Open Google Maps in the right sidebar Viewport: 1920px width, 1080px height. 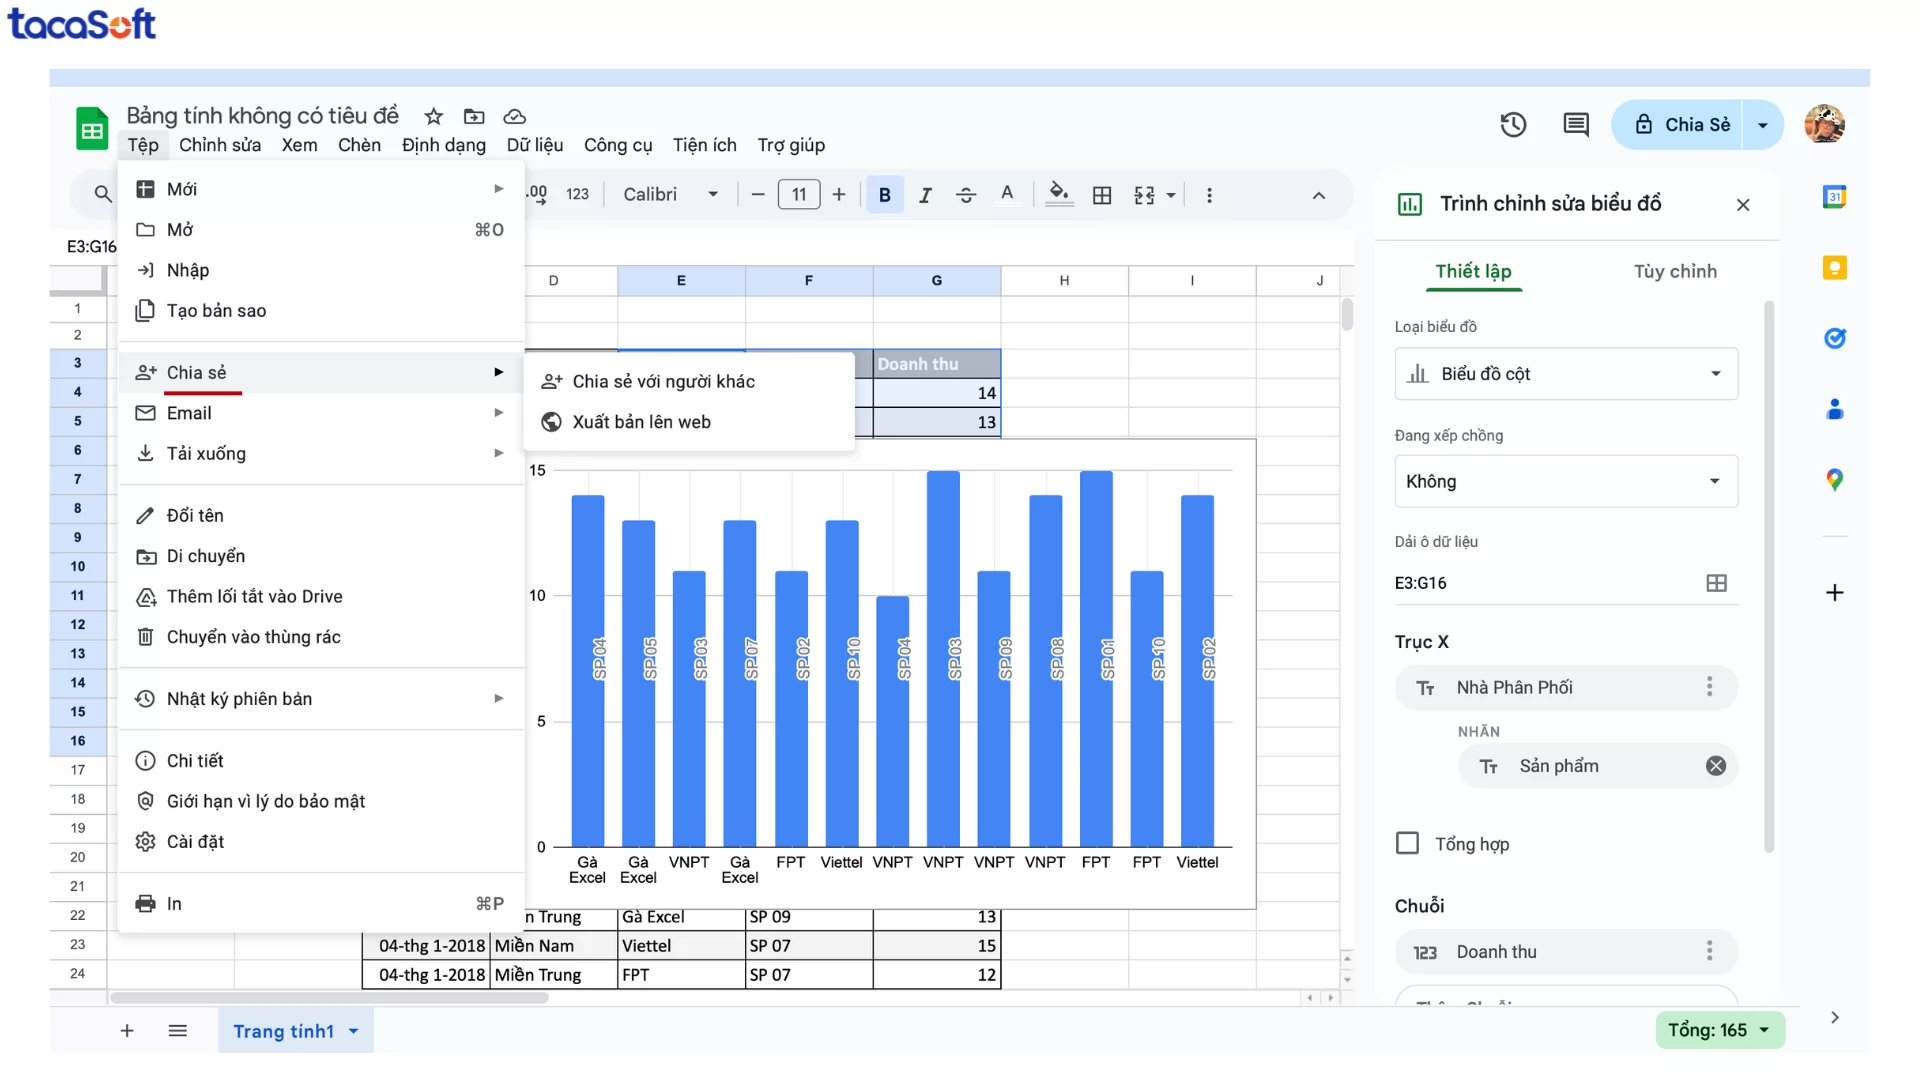(x=1835, y=479)
